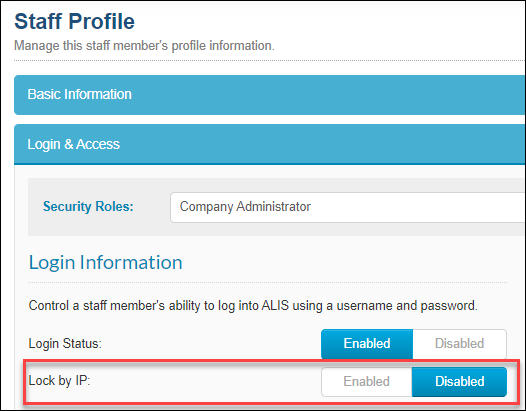Open the Security Roles selection box
Viewport: 526px width, 411px height.
[348, 207]
